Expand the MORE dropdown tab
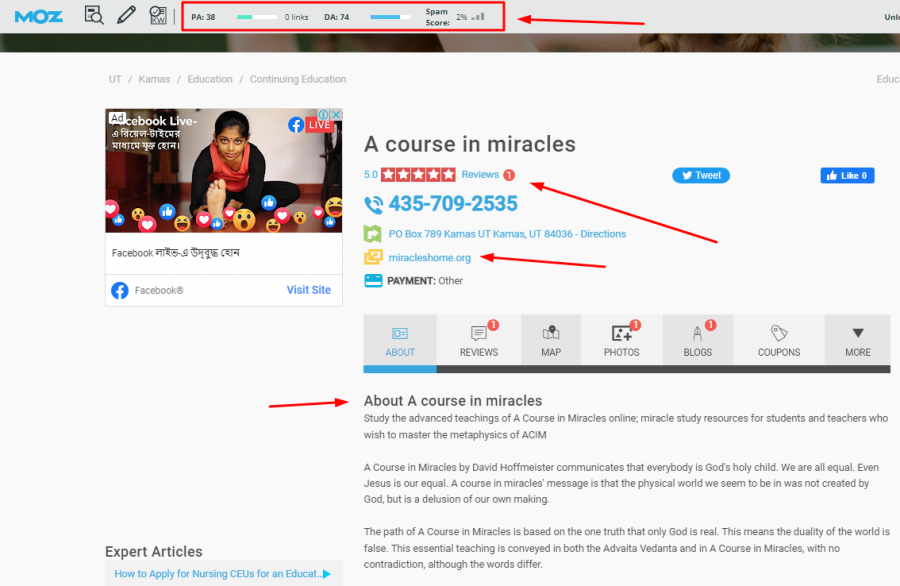 pyautogui.click(x=858, y=341)
